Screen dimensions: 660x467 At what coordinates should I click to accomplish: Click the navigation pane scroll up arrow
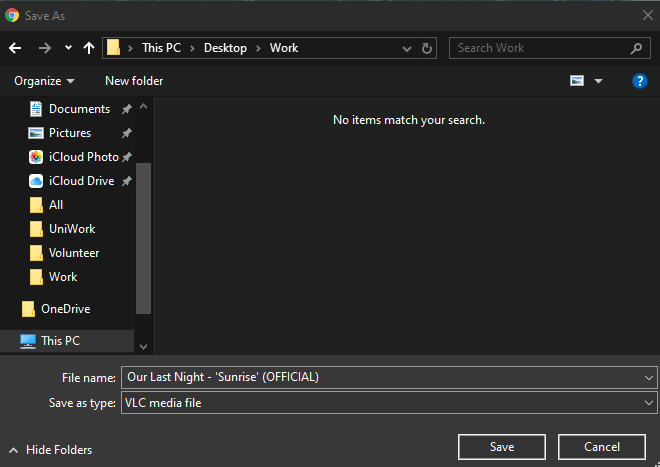(144, 107)
